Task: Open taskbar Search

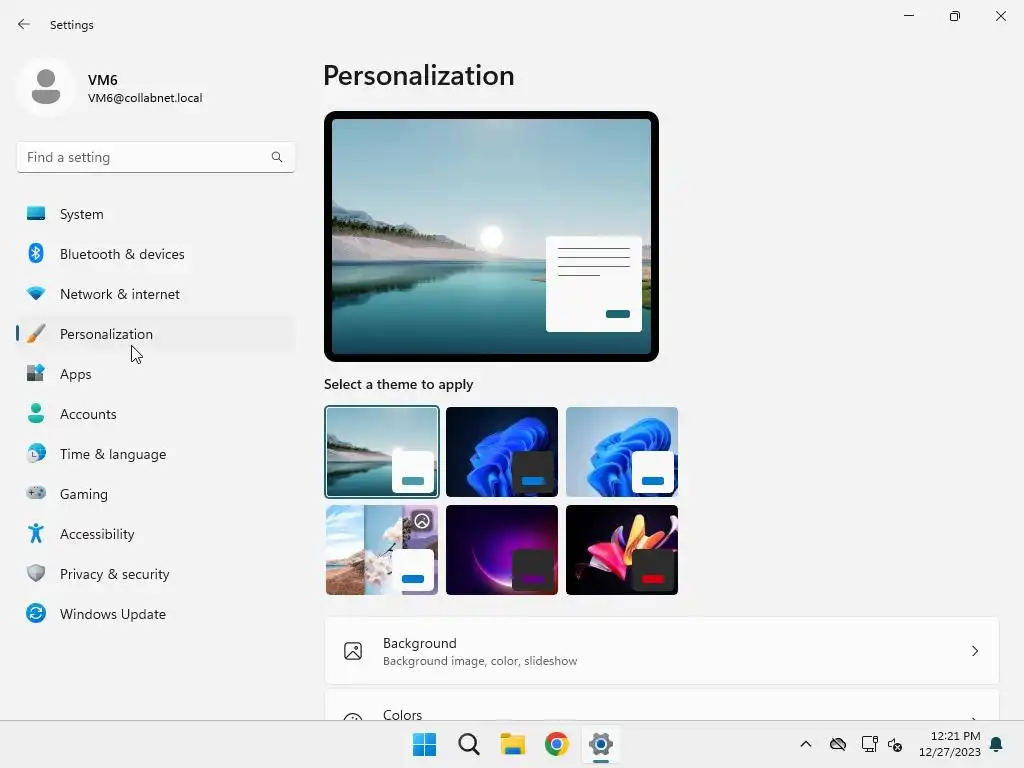Action: 469,744
